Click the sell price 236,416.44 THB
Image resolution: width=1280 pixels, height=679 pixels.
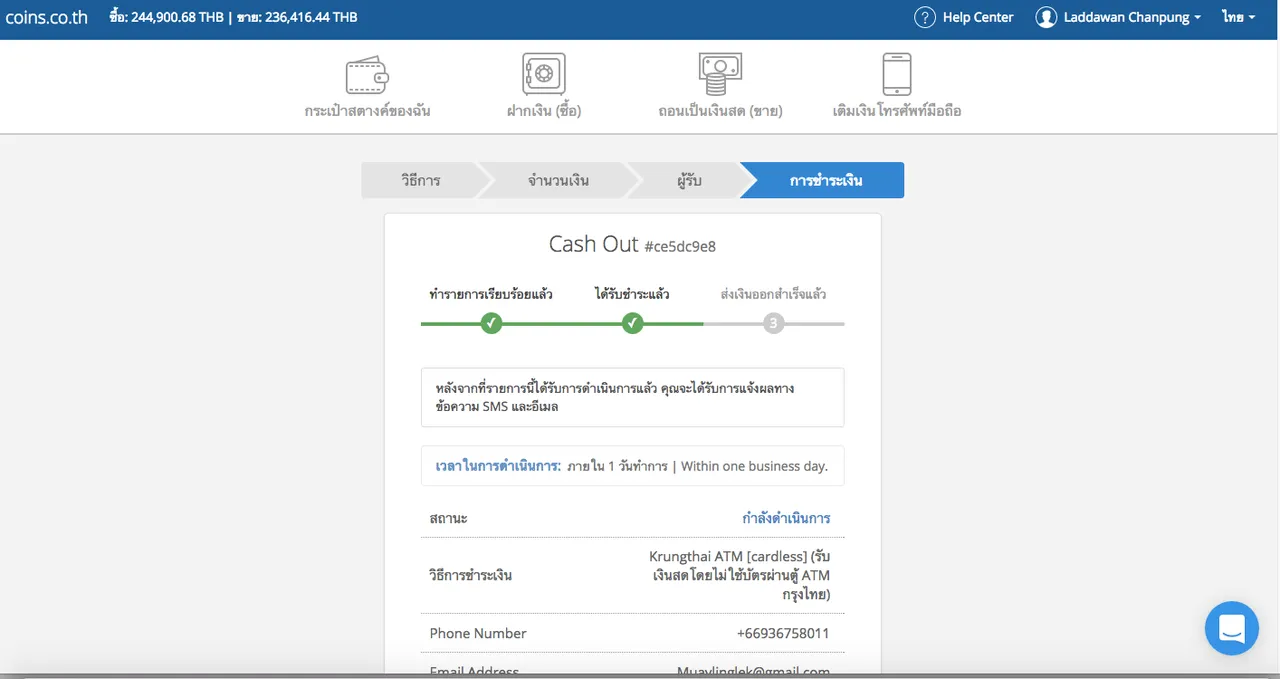tap(297, 17)
